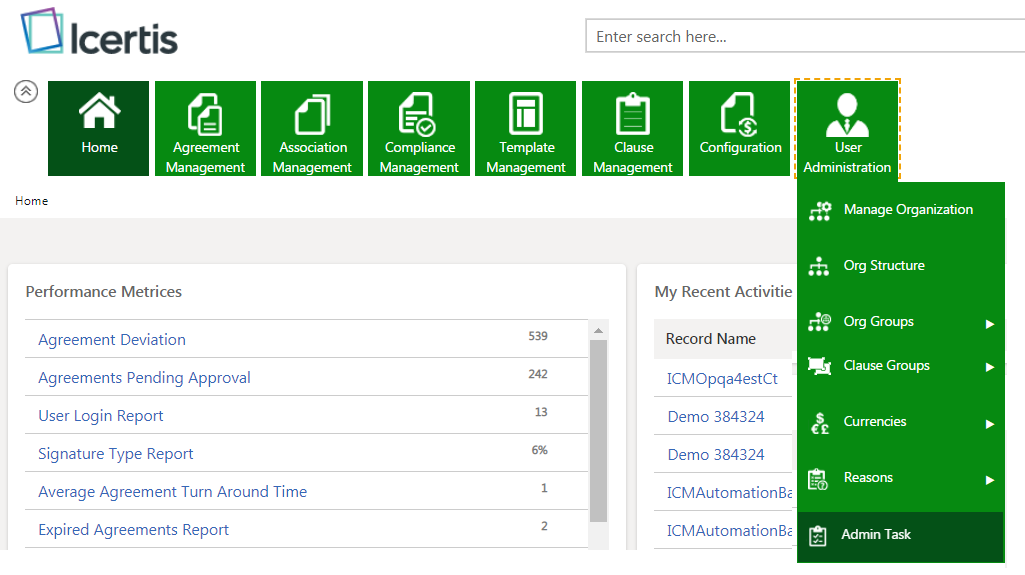Open the Template Management tile

(526, 128)
